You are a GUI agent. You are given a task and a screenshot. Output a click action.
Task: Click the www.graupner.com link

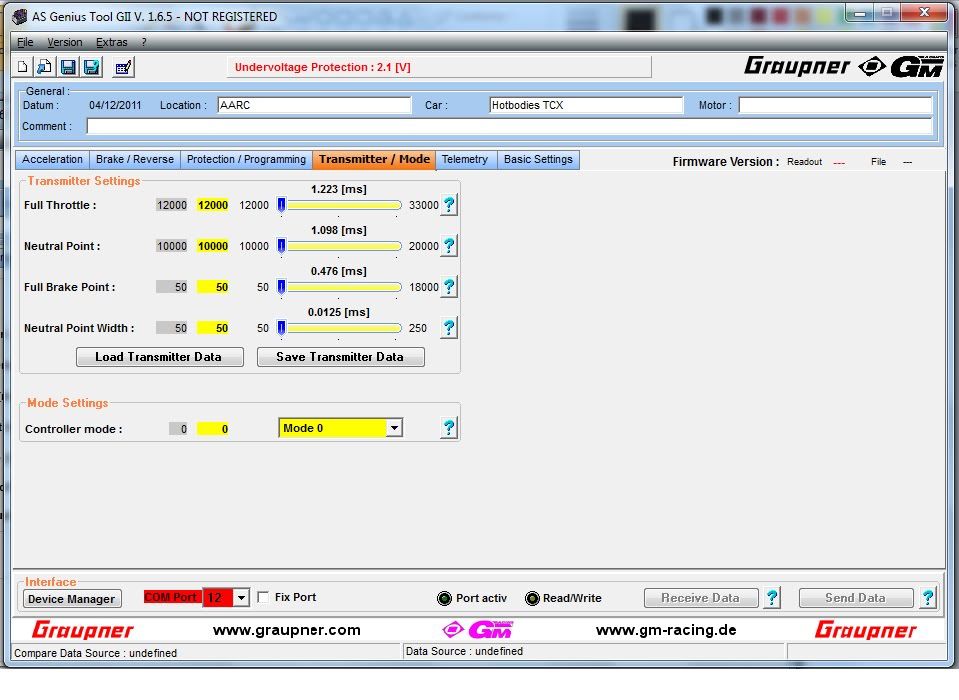287,630
